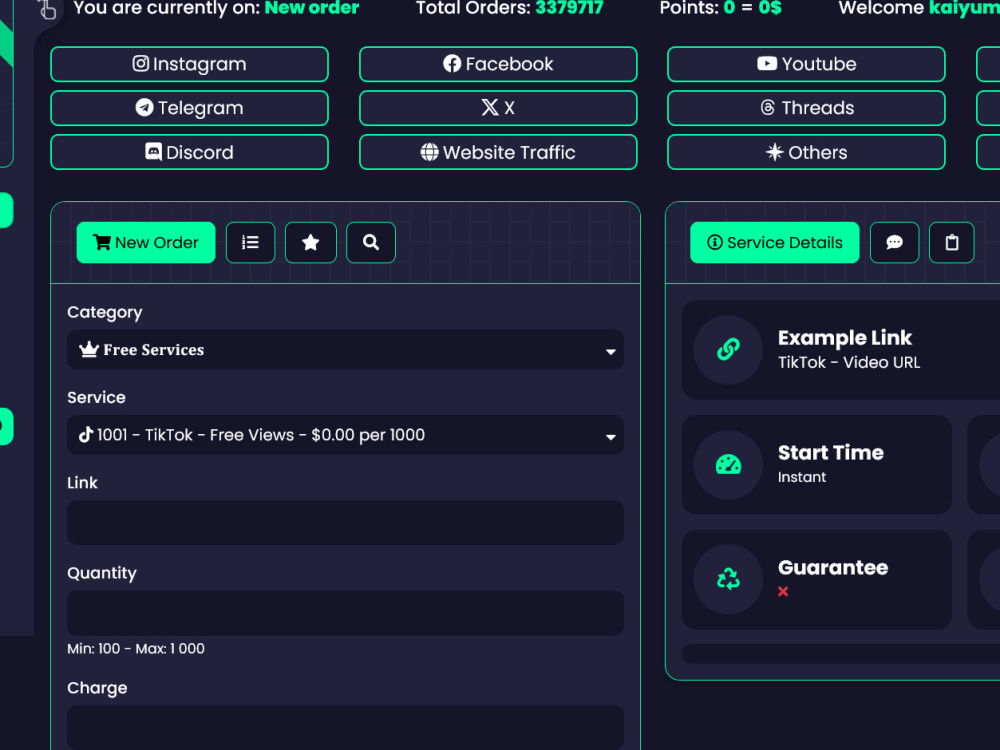Click the Service dropdown arrow
1000x750 pixels.
[610, 437]
